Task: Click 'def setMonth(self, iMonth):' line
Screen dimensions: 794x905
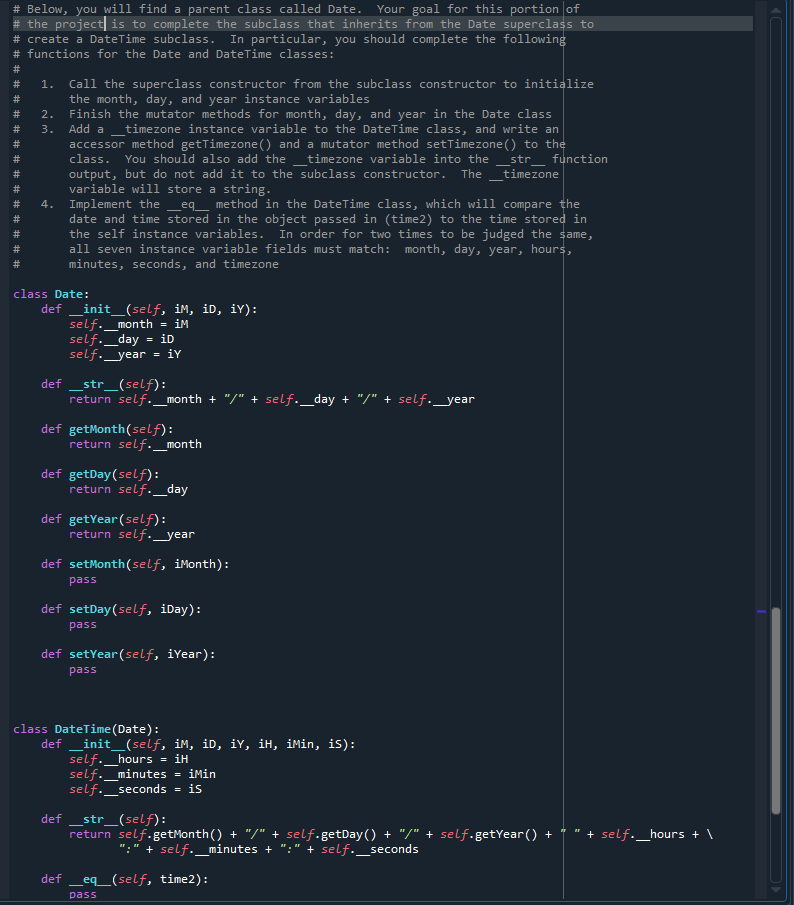Action: (x=135, y=564)
